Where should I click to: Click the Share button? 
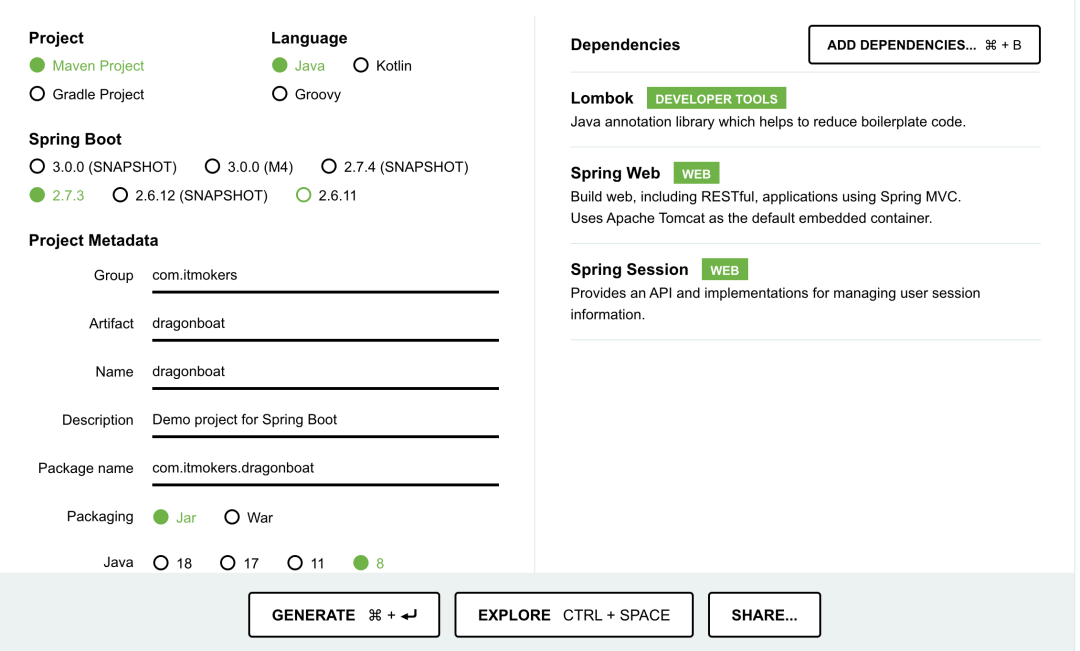click(765, 615)
